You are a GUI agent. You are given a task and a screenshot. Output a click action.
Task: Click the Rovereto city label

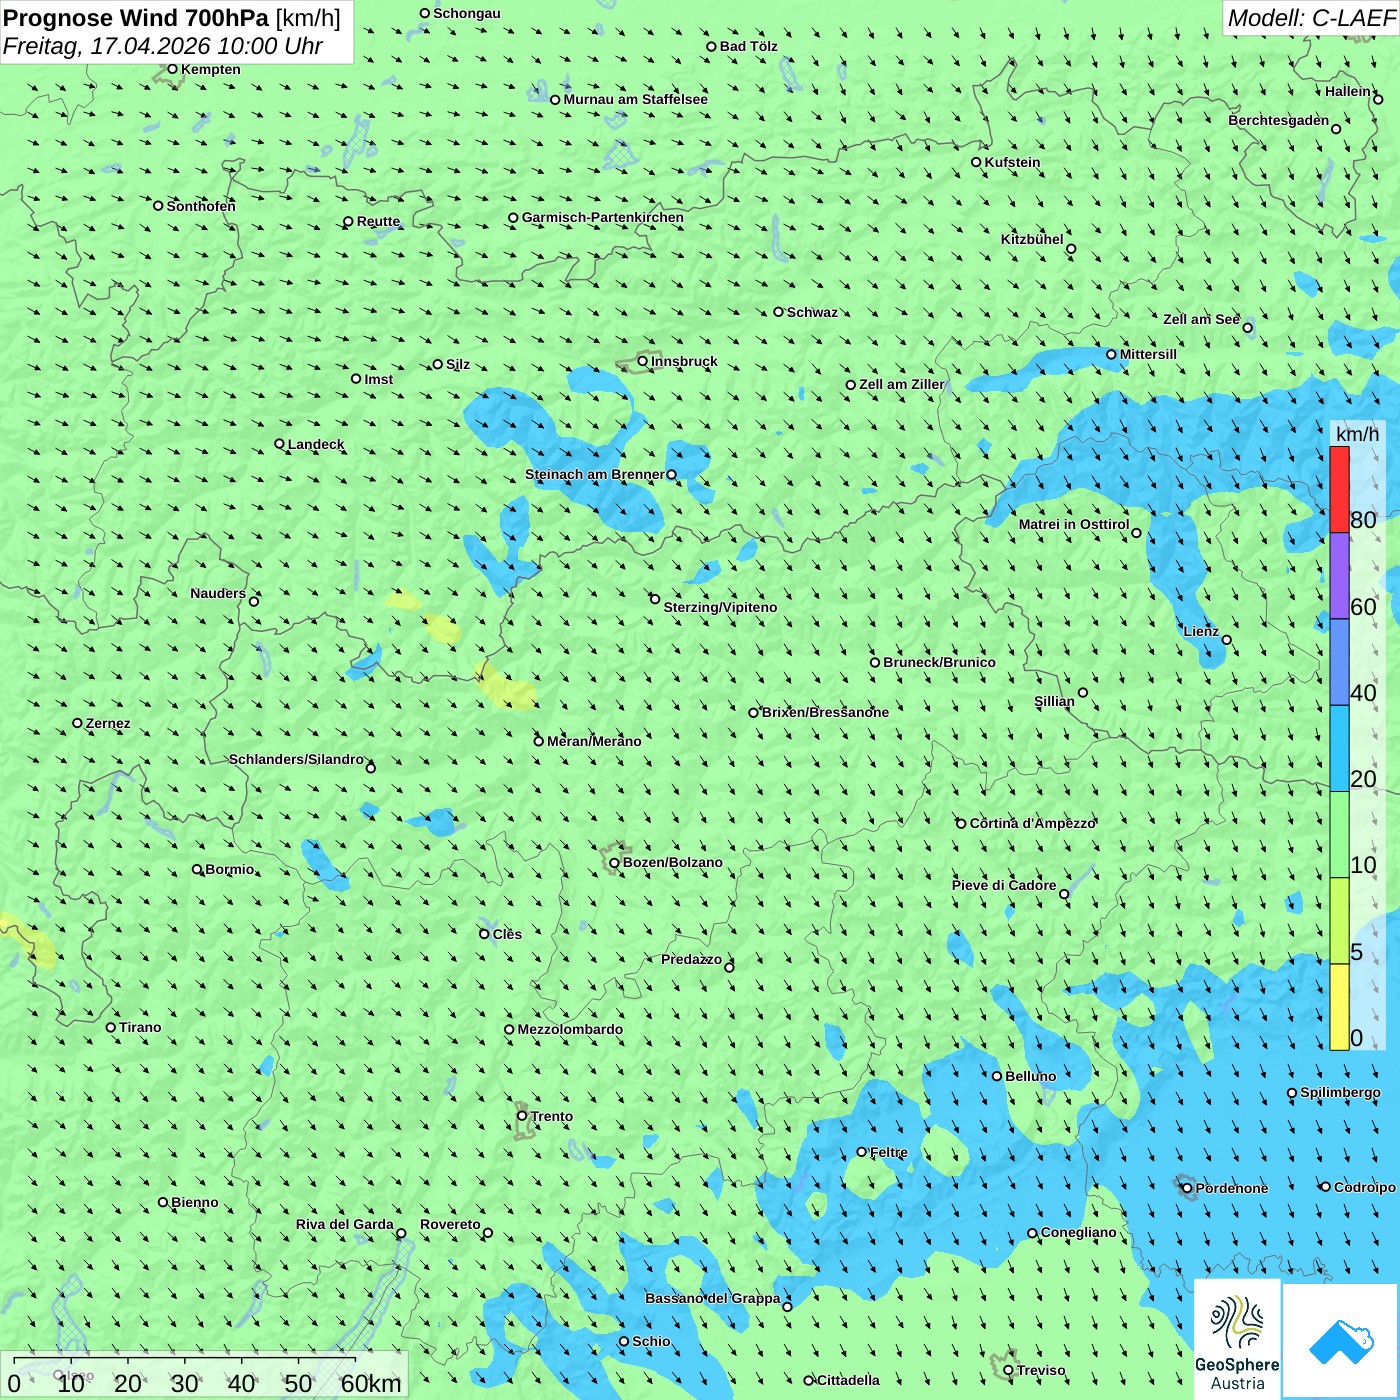(450, 1224)
